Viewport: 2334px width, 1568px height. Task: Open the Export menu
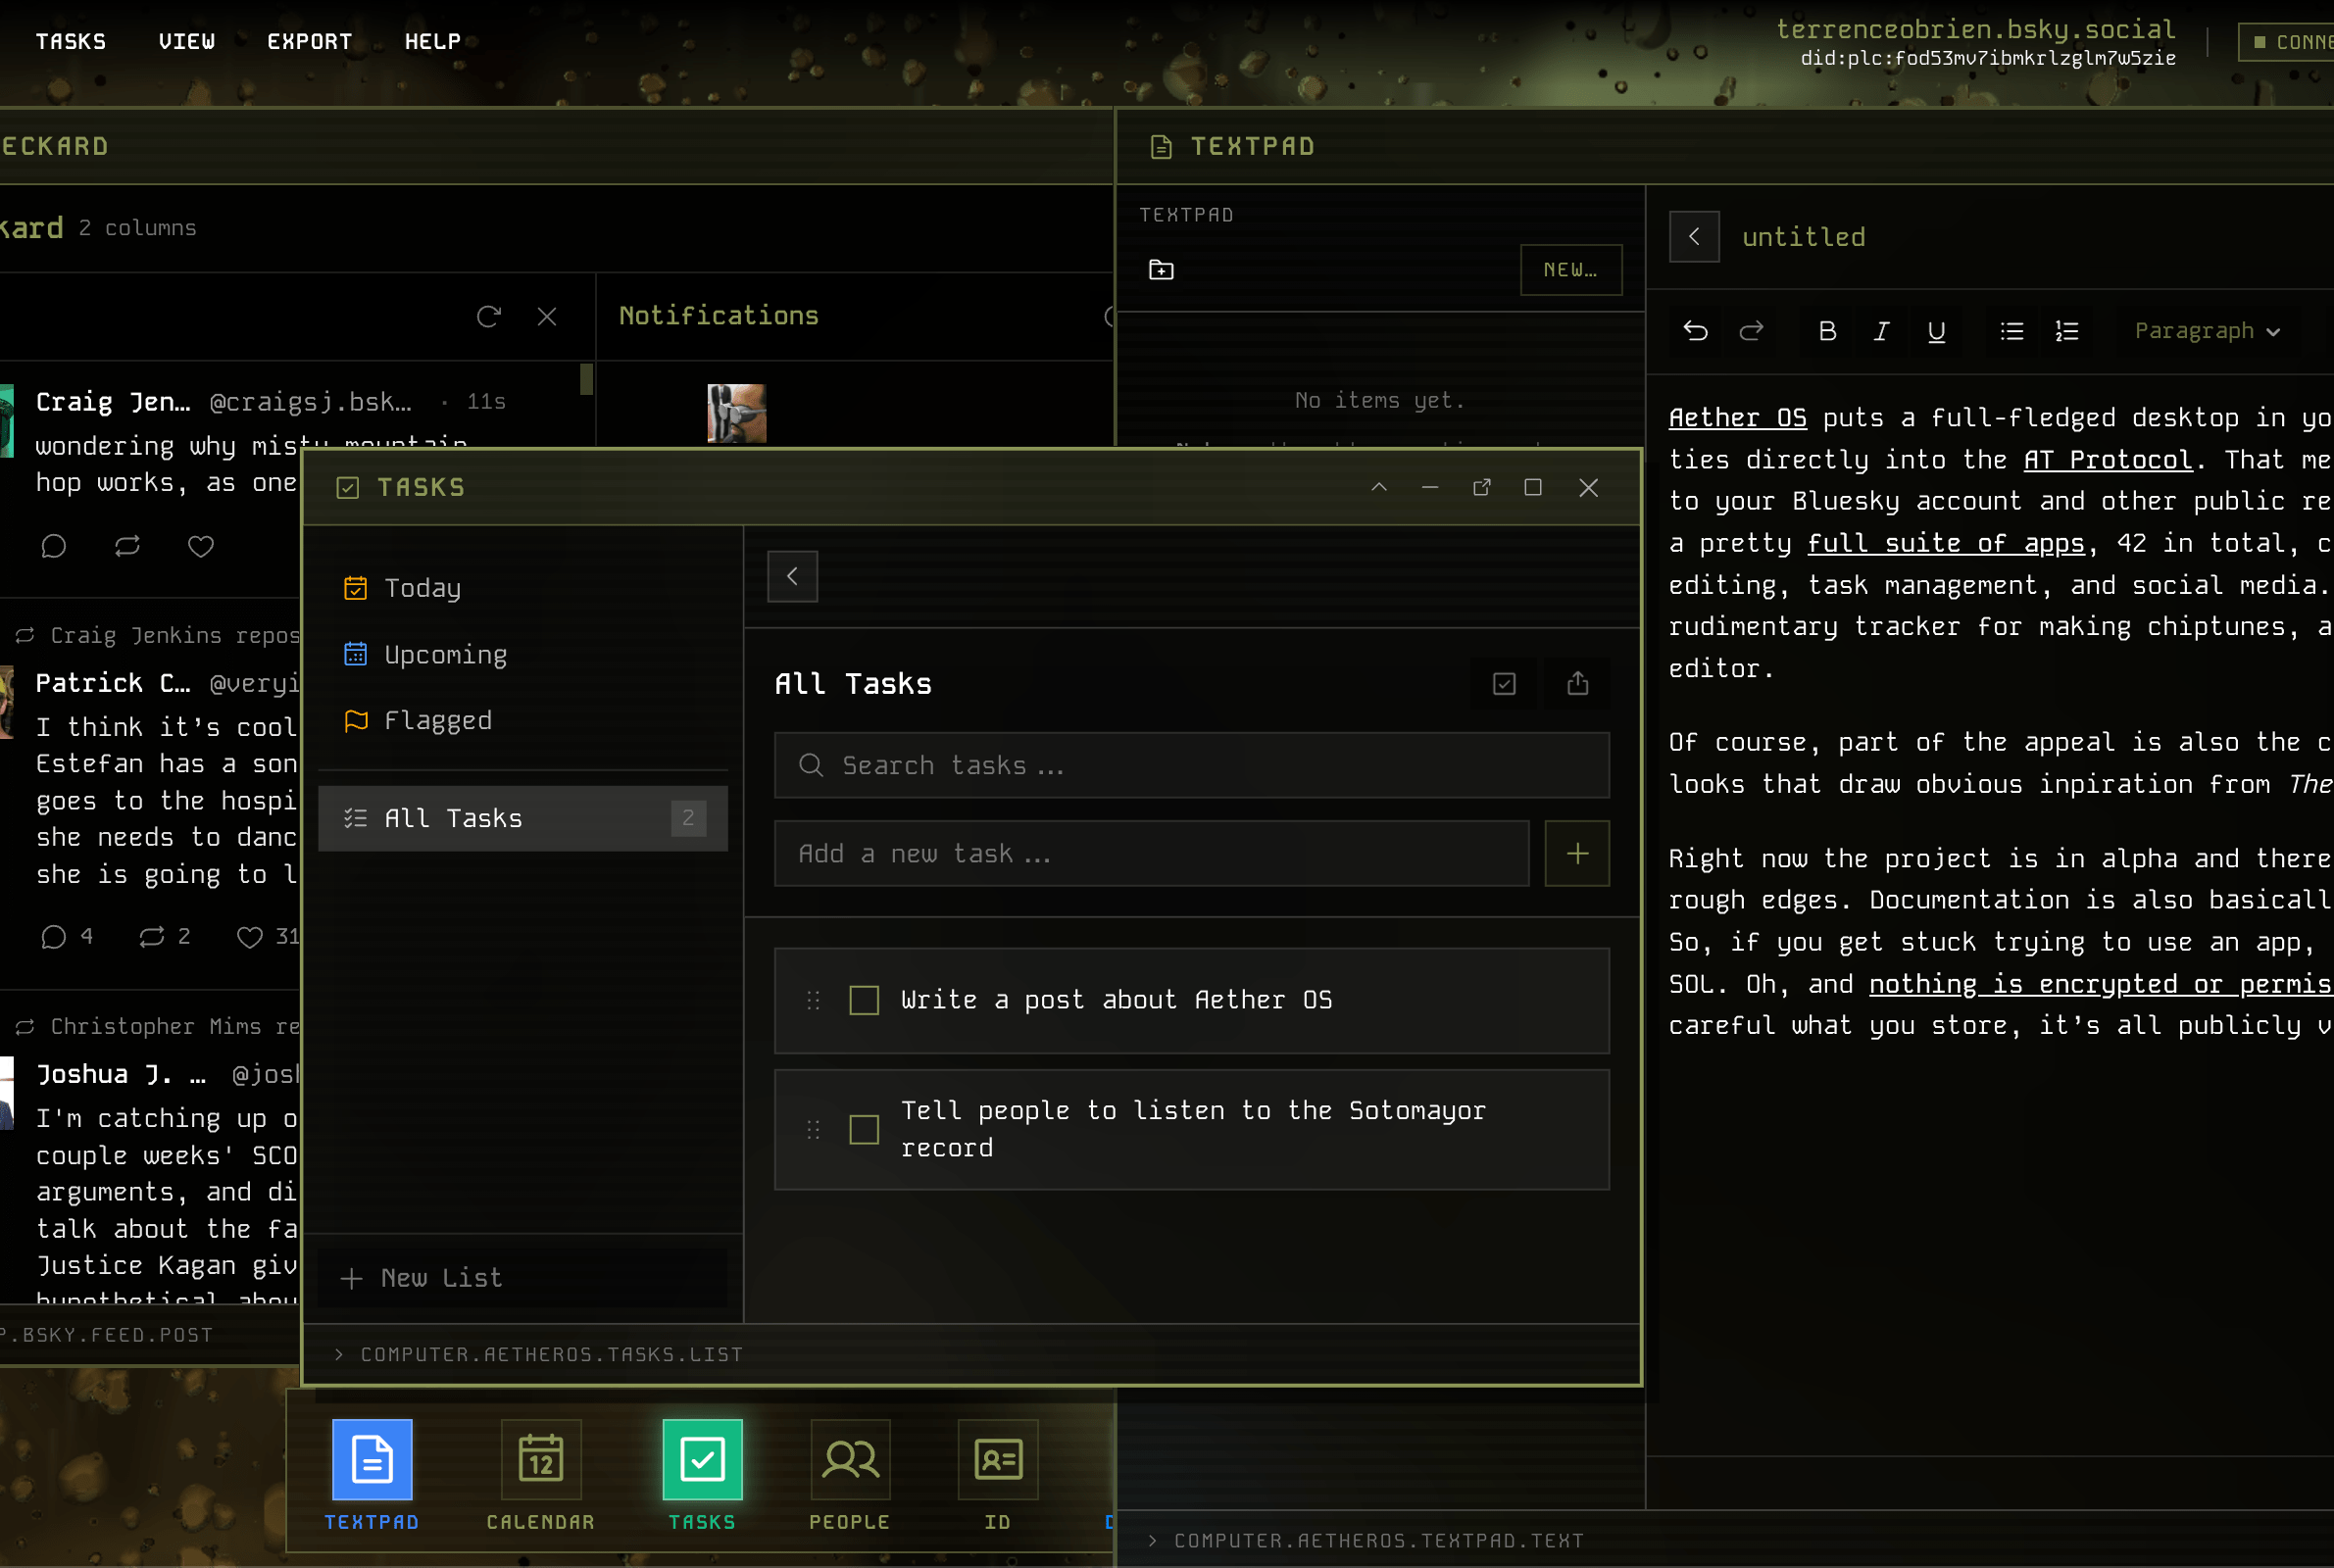[309, 42]
